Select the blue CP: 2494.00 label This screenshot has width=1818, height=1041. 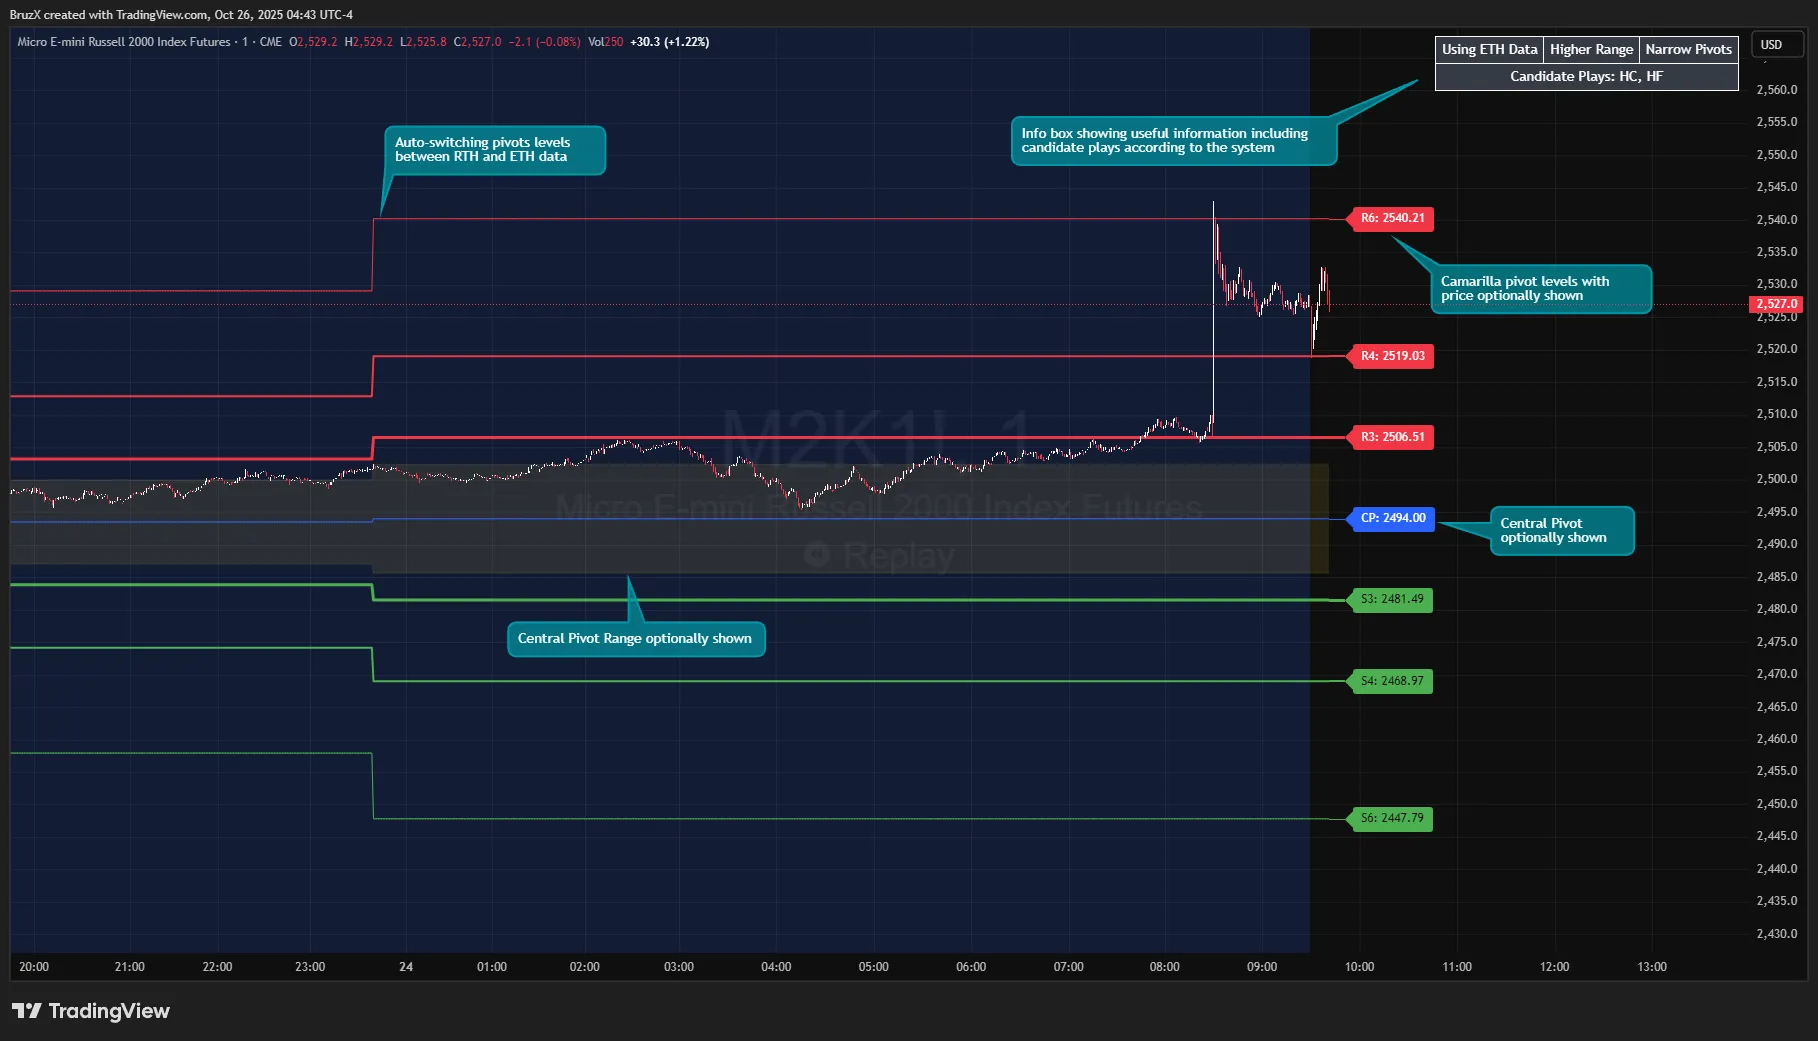pos(1392,518)
